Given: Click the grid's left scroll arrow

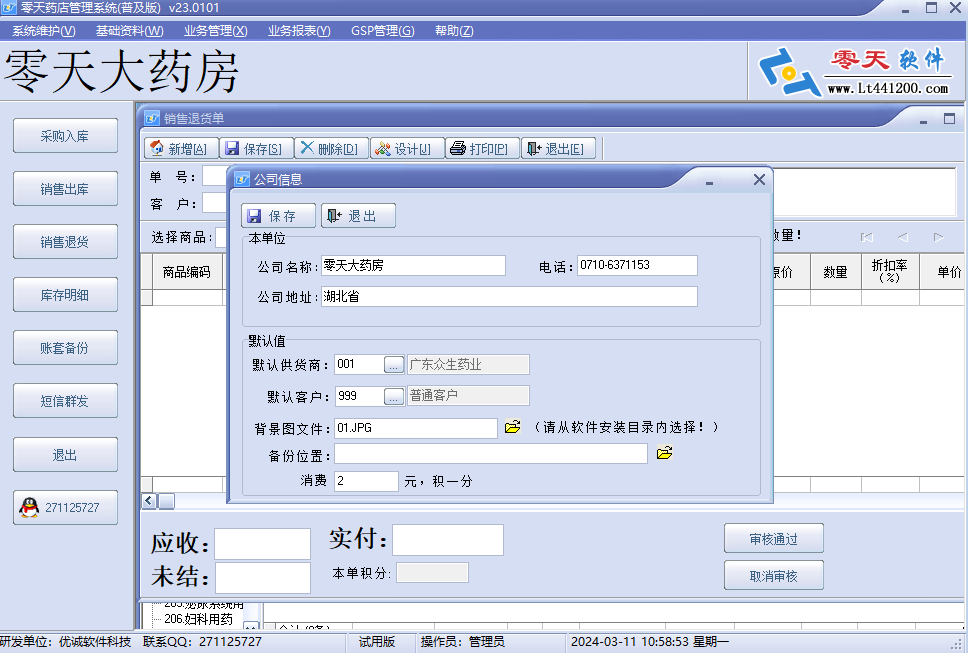Looking at the screenshot, I should coord(149,501).
